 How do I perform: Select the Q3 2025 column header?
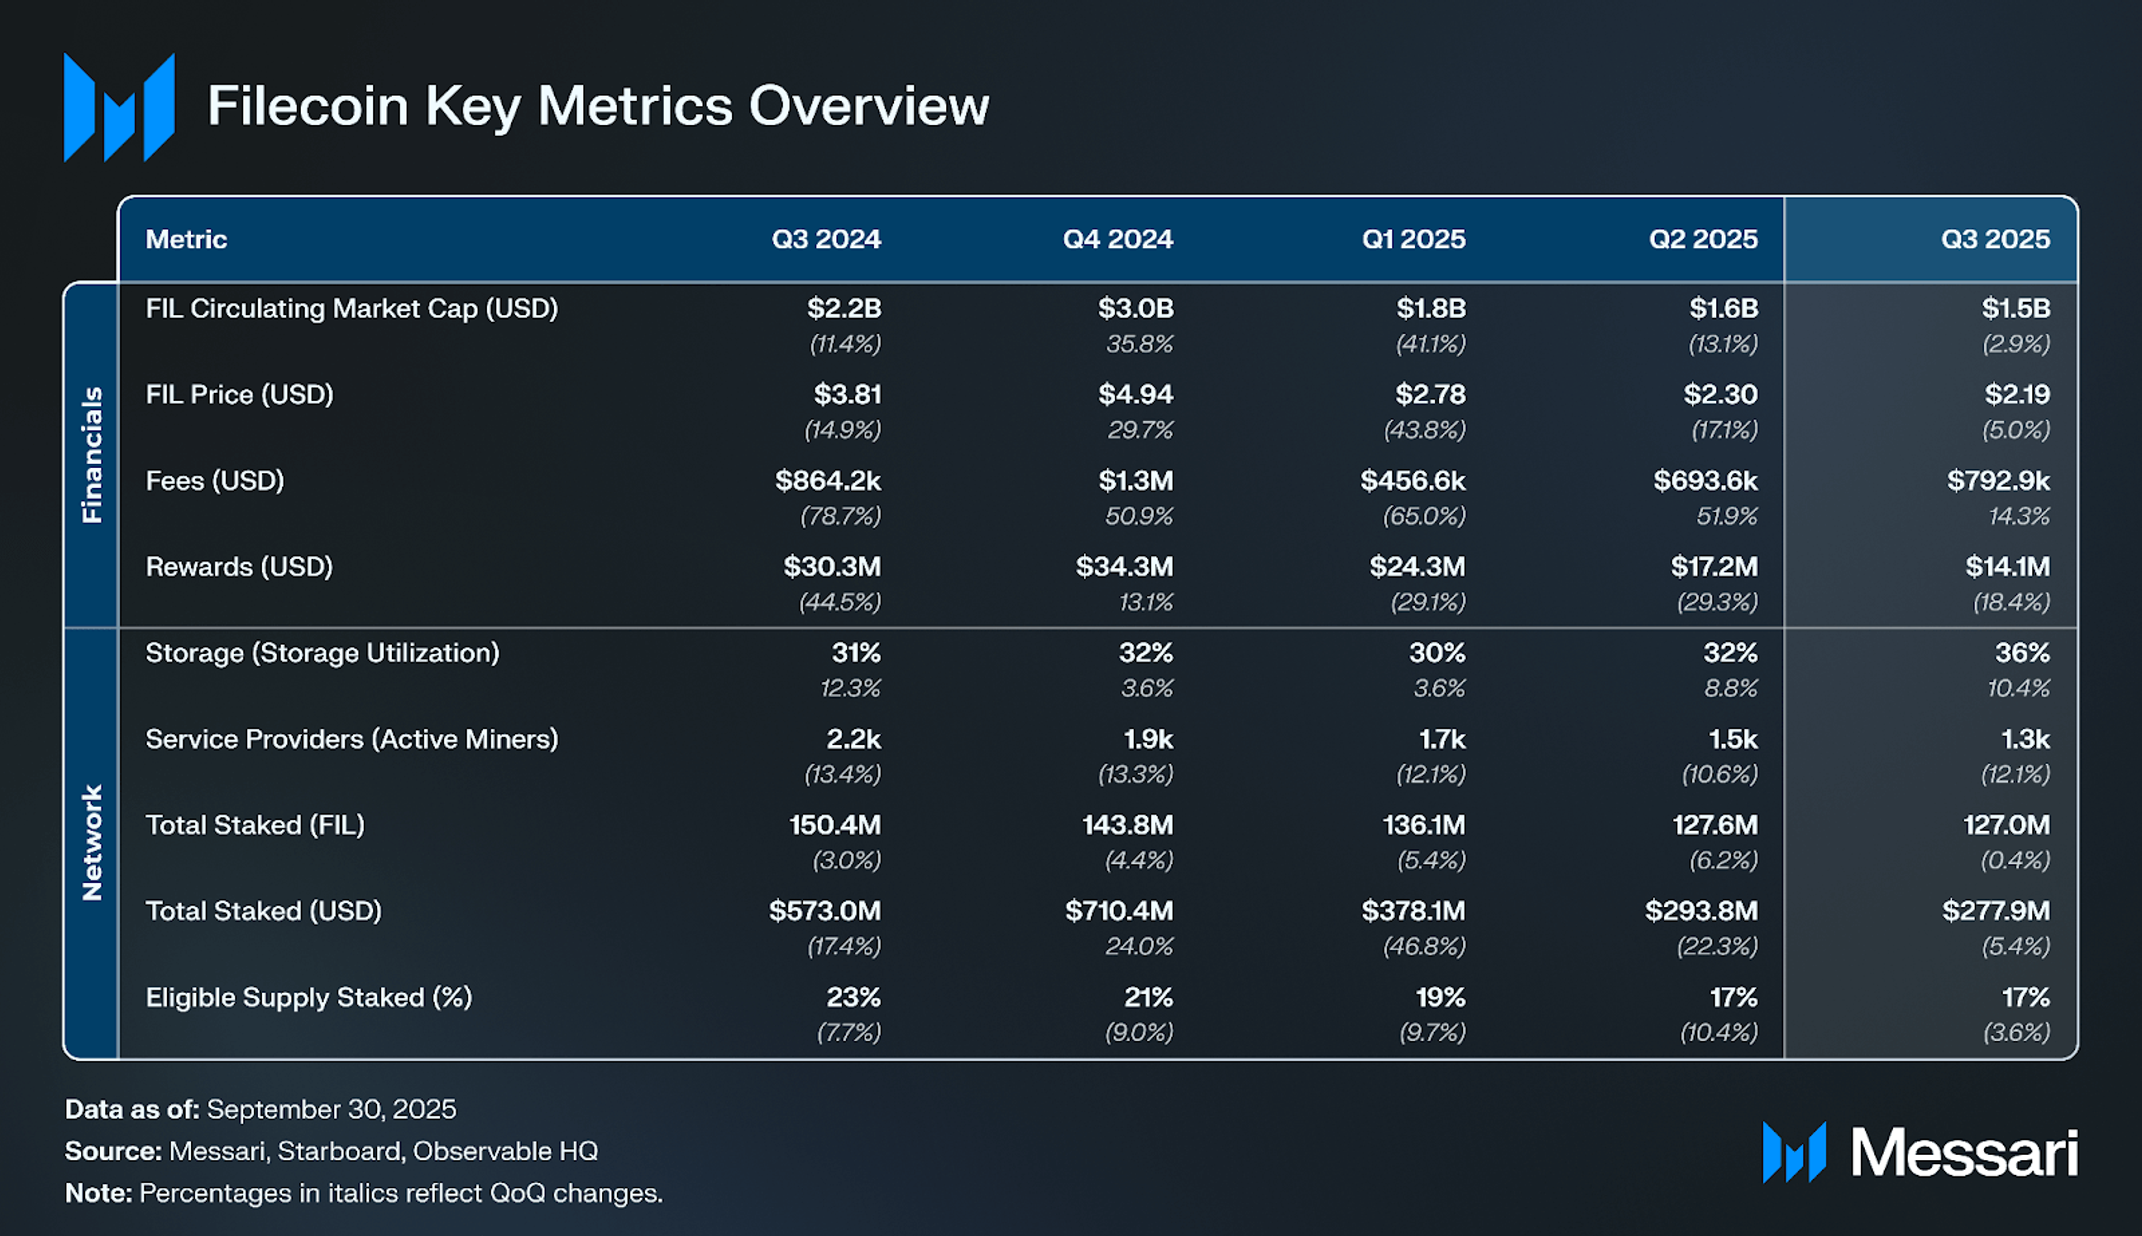(1994, 239)
